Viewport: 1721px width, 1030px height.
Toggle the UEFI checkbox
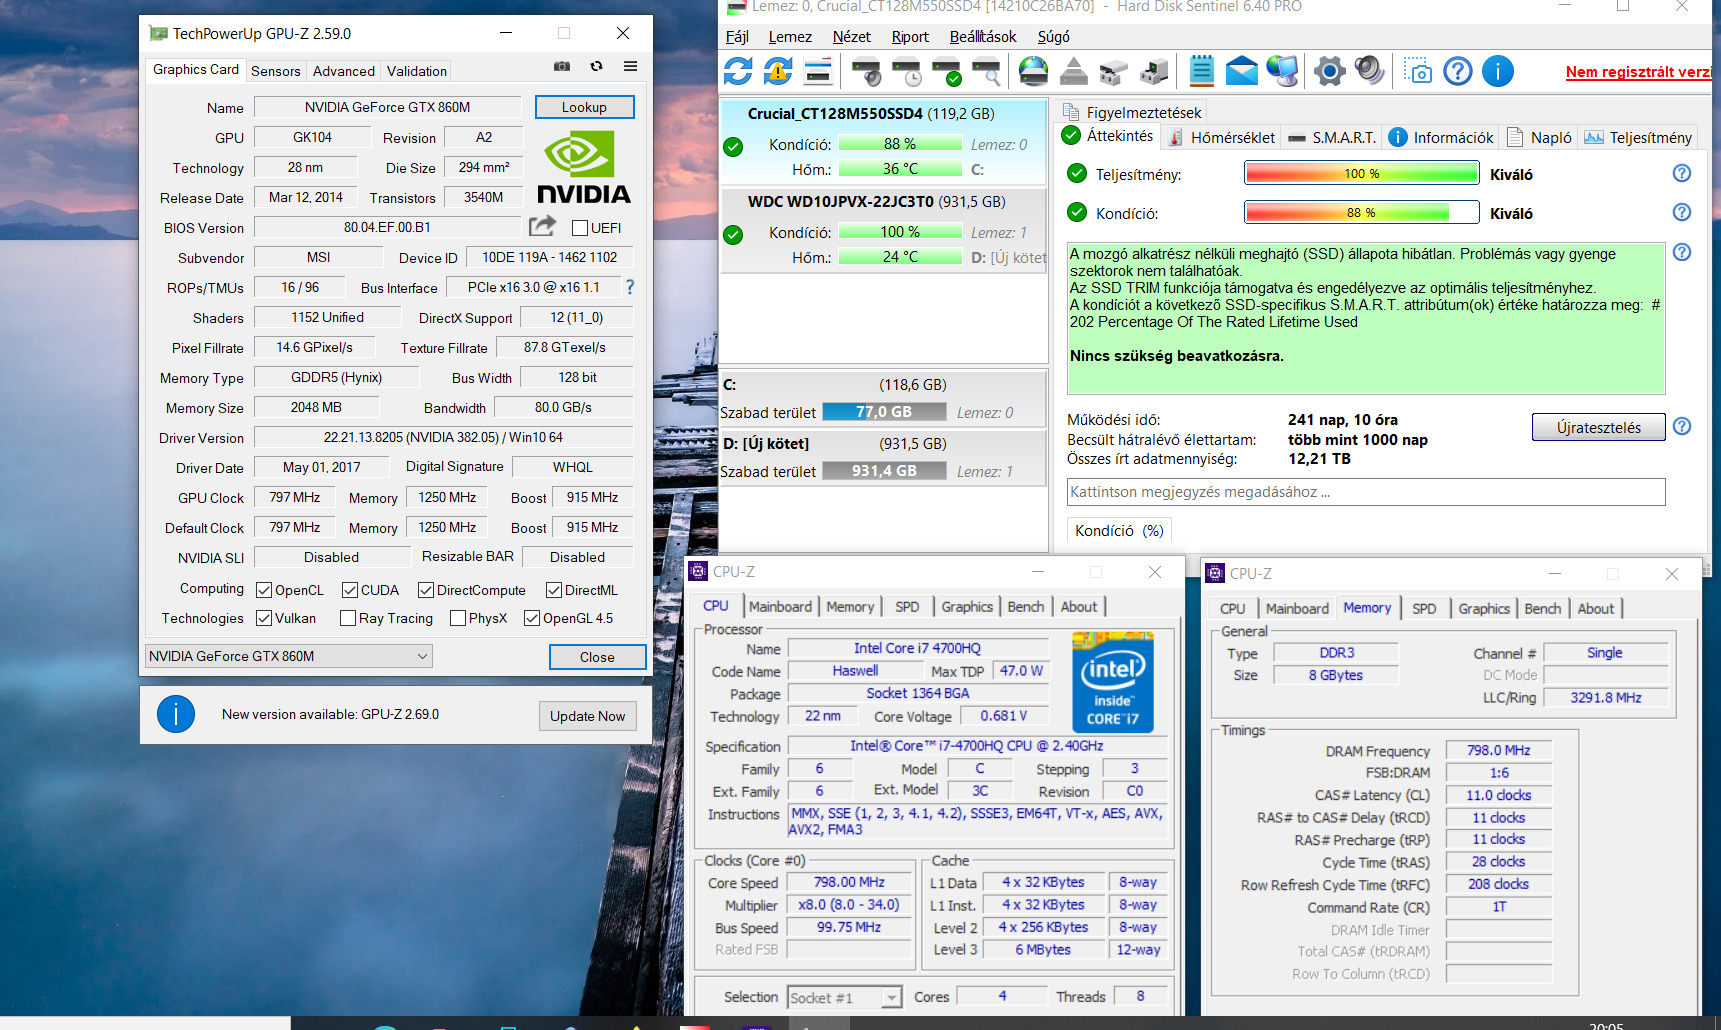580,228
